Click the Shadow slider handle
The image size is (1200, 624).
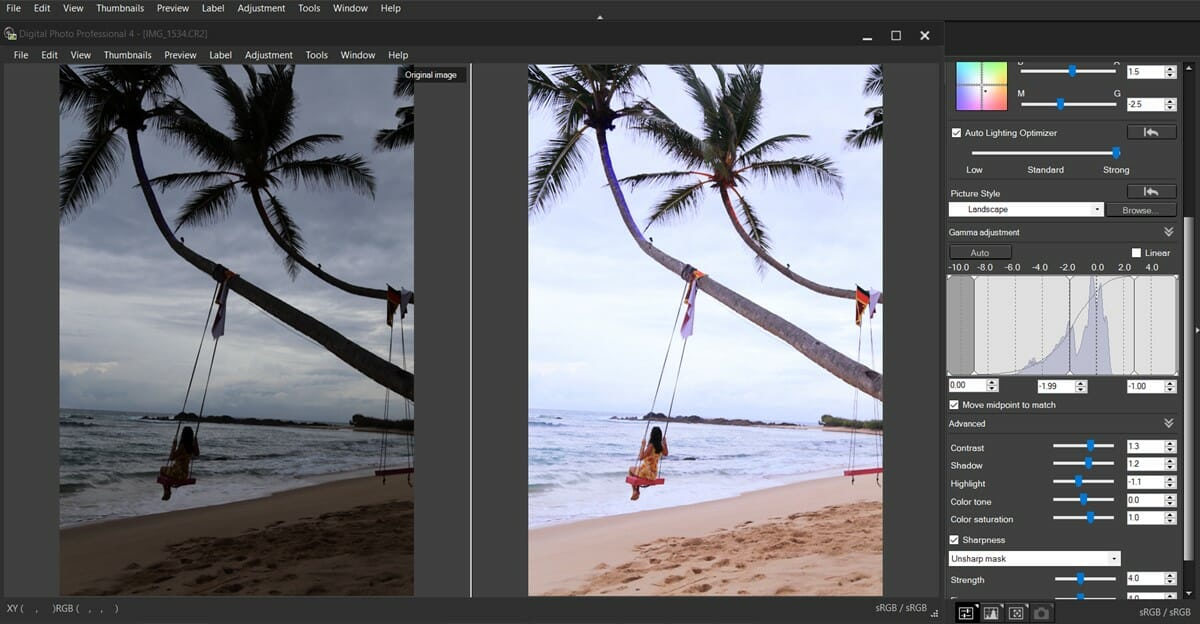[x=1088, y=464]
